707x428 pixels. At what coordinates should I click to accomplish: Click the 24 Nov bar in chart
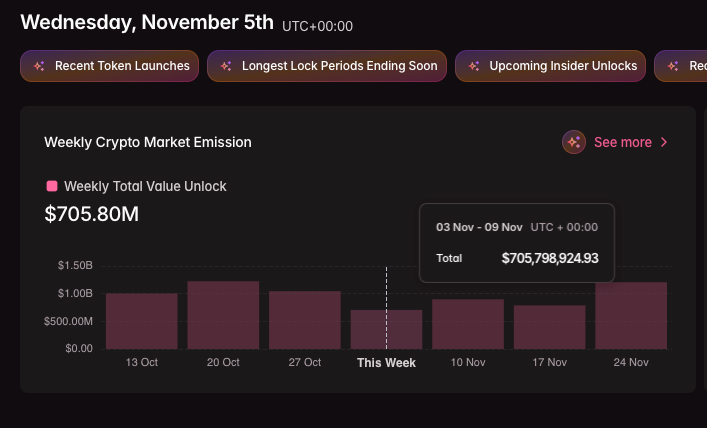631,315
